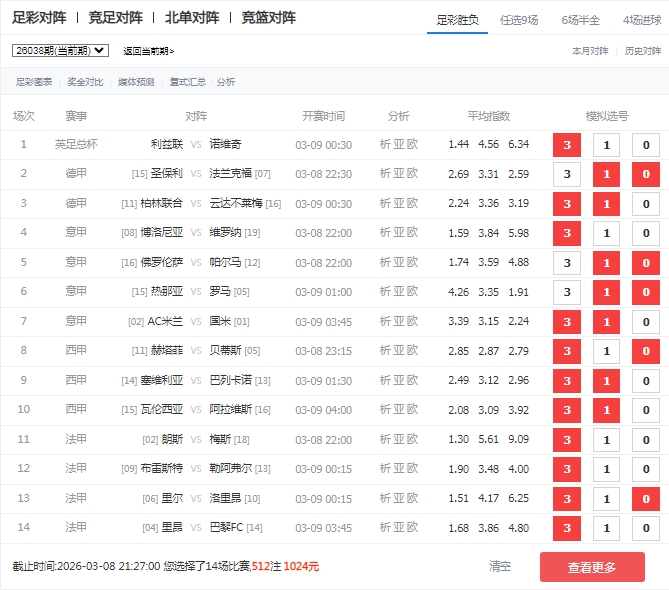Toggle pick 3 for match 2 圣保利

(x=567, y=175)
